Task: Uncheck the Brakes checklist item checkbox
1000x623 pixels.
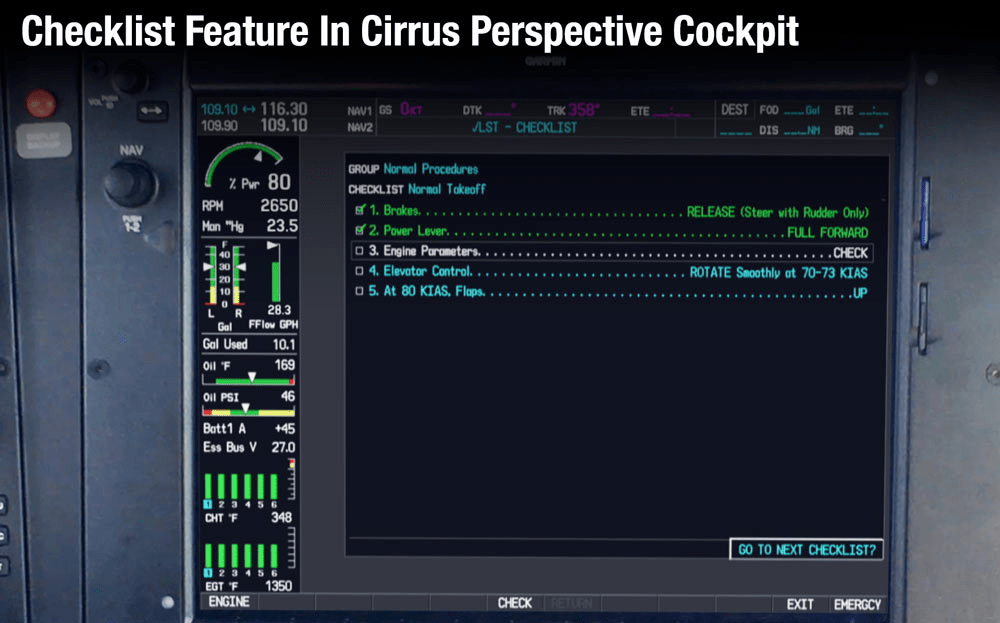Action: tap(360, 212)
